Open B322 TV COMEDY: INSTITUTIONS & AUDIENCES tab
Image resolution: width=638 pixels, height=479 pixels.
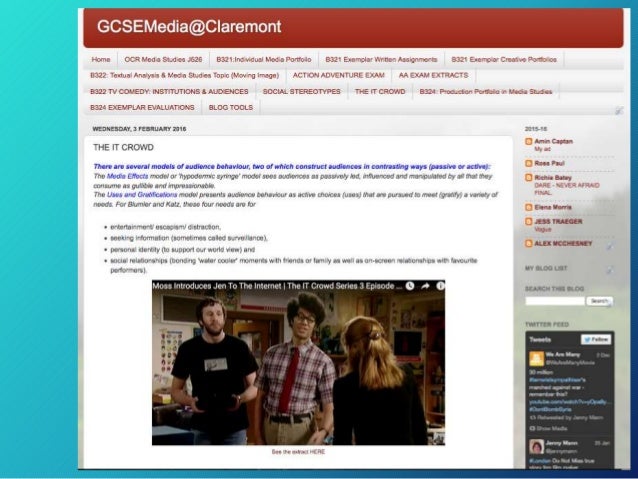coord(169,92)
